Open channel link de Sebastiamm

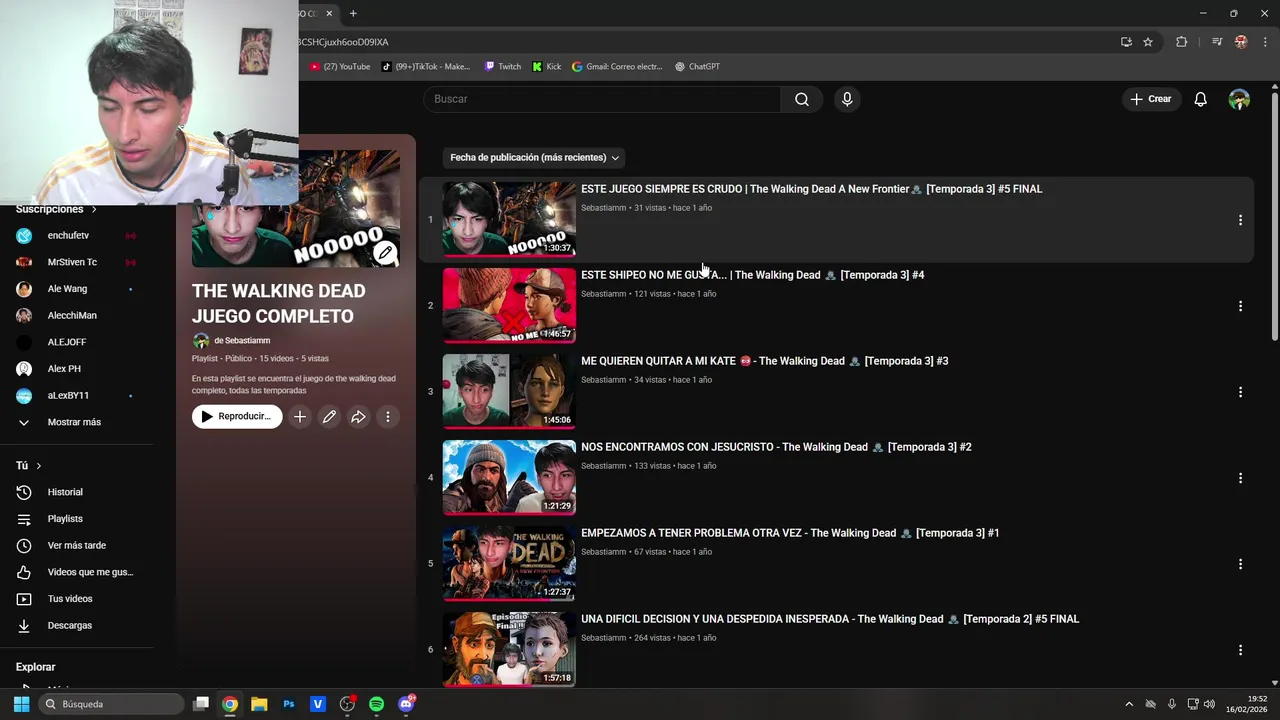[x=242, y=340]
